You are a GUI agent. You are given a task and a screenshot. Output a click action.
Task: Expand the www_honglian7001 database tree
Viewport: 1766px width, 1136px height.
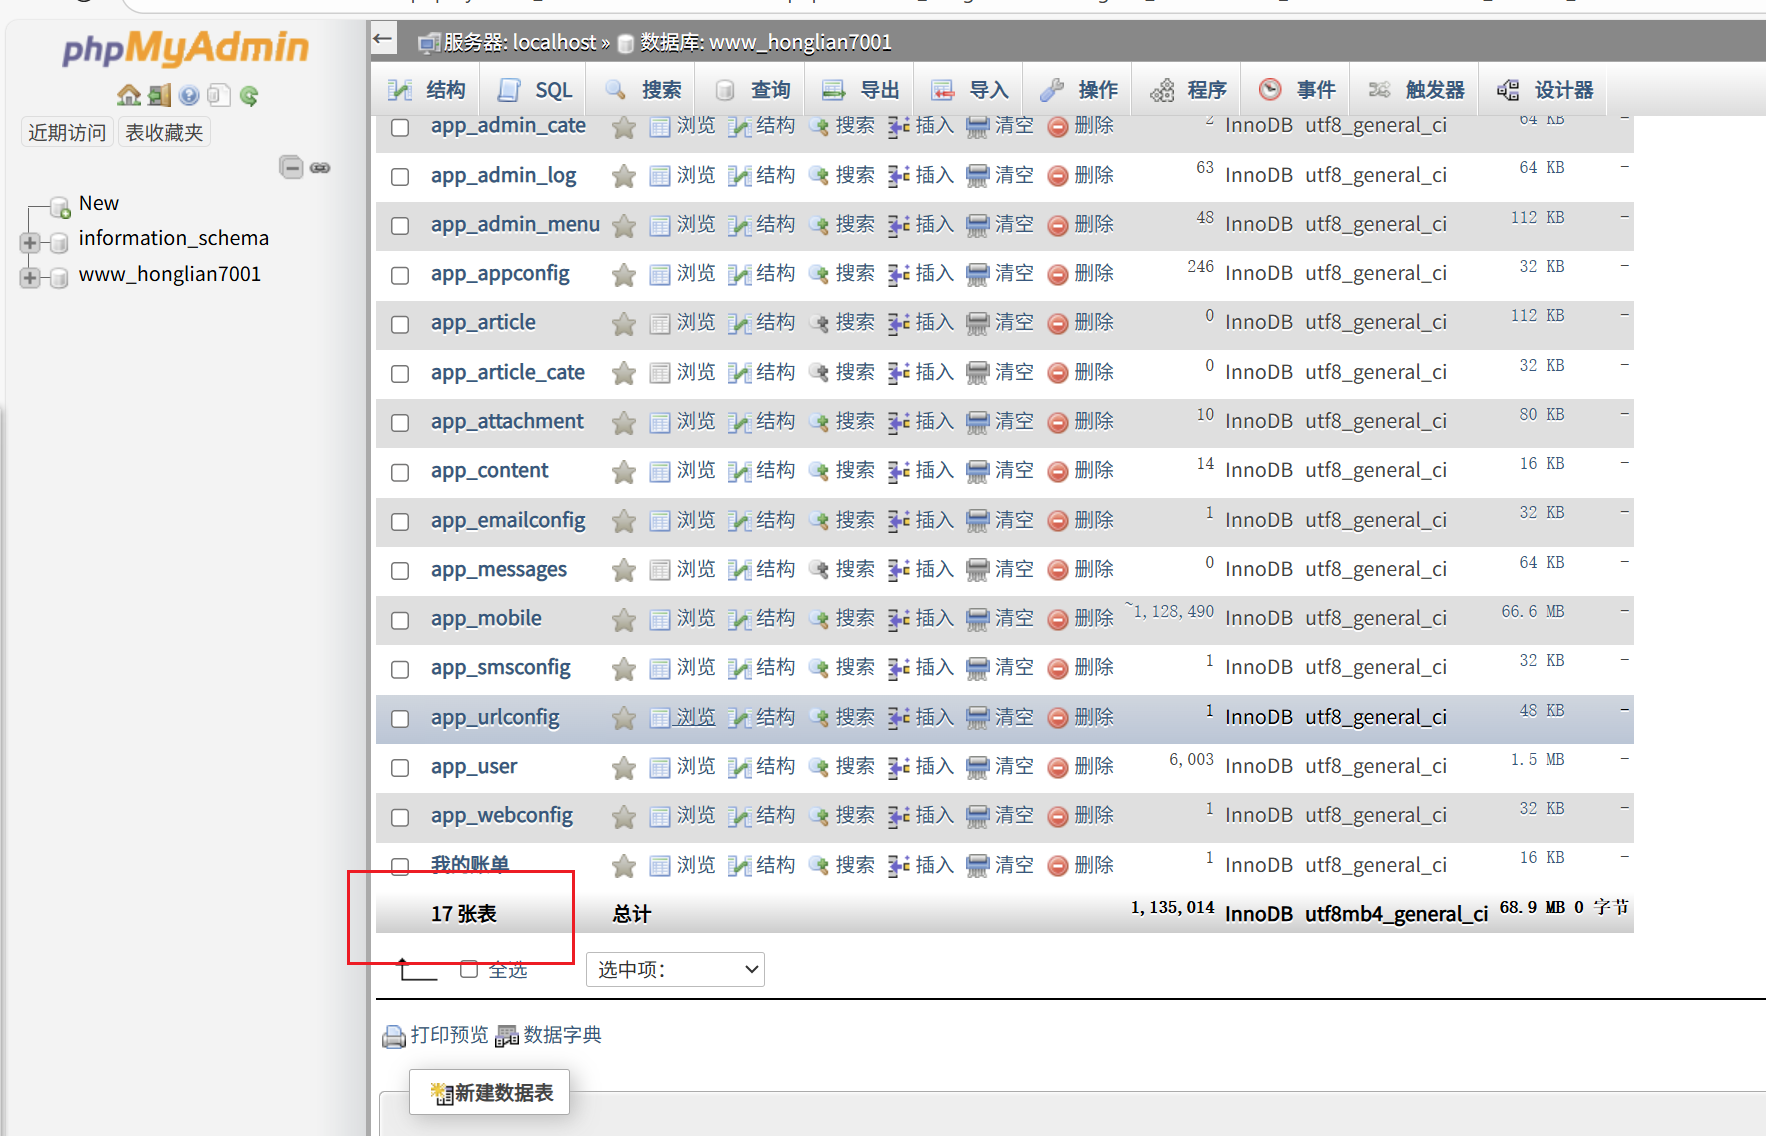pyautogui.click(x=30, y=278)
